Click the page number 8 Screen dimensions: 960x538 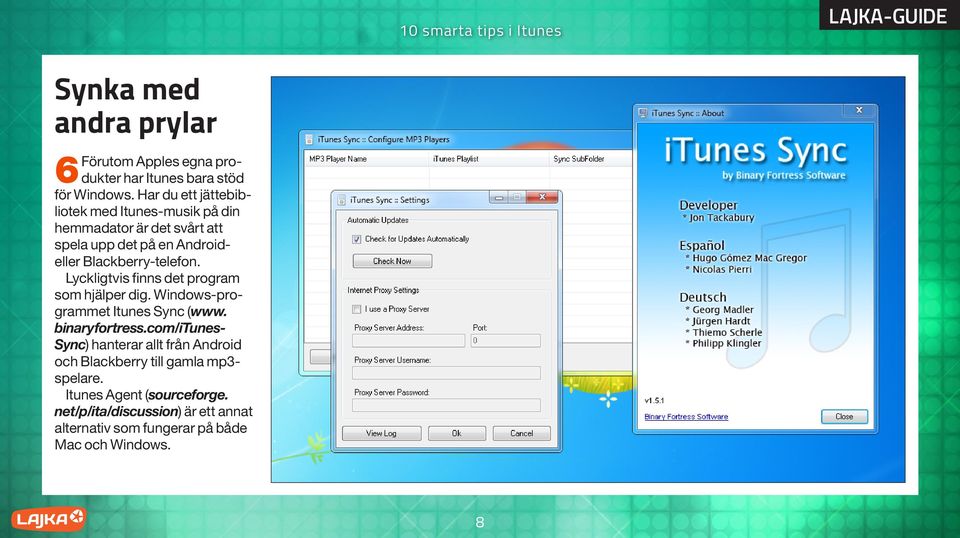[x=480, y=522]
